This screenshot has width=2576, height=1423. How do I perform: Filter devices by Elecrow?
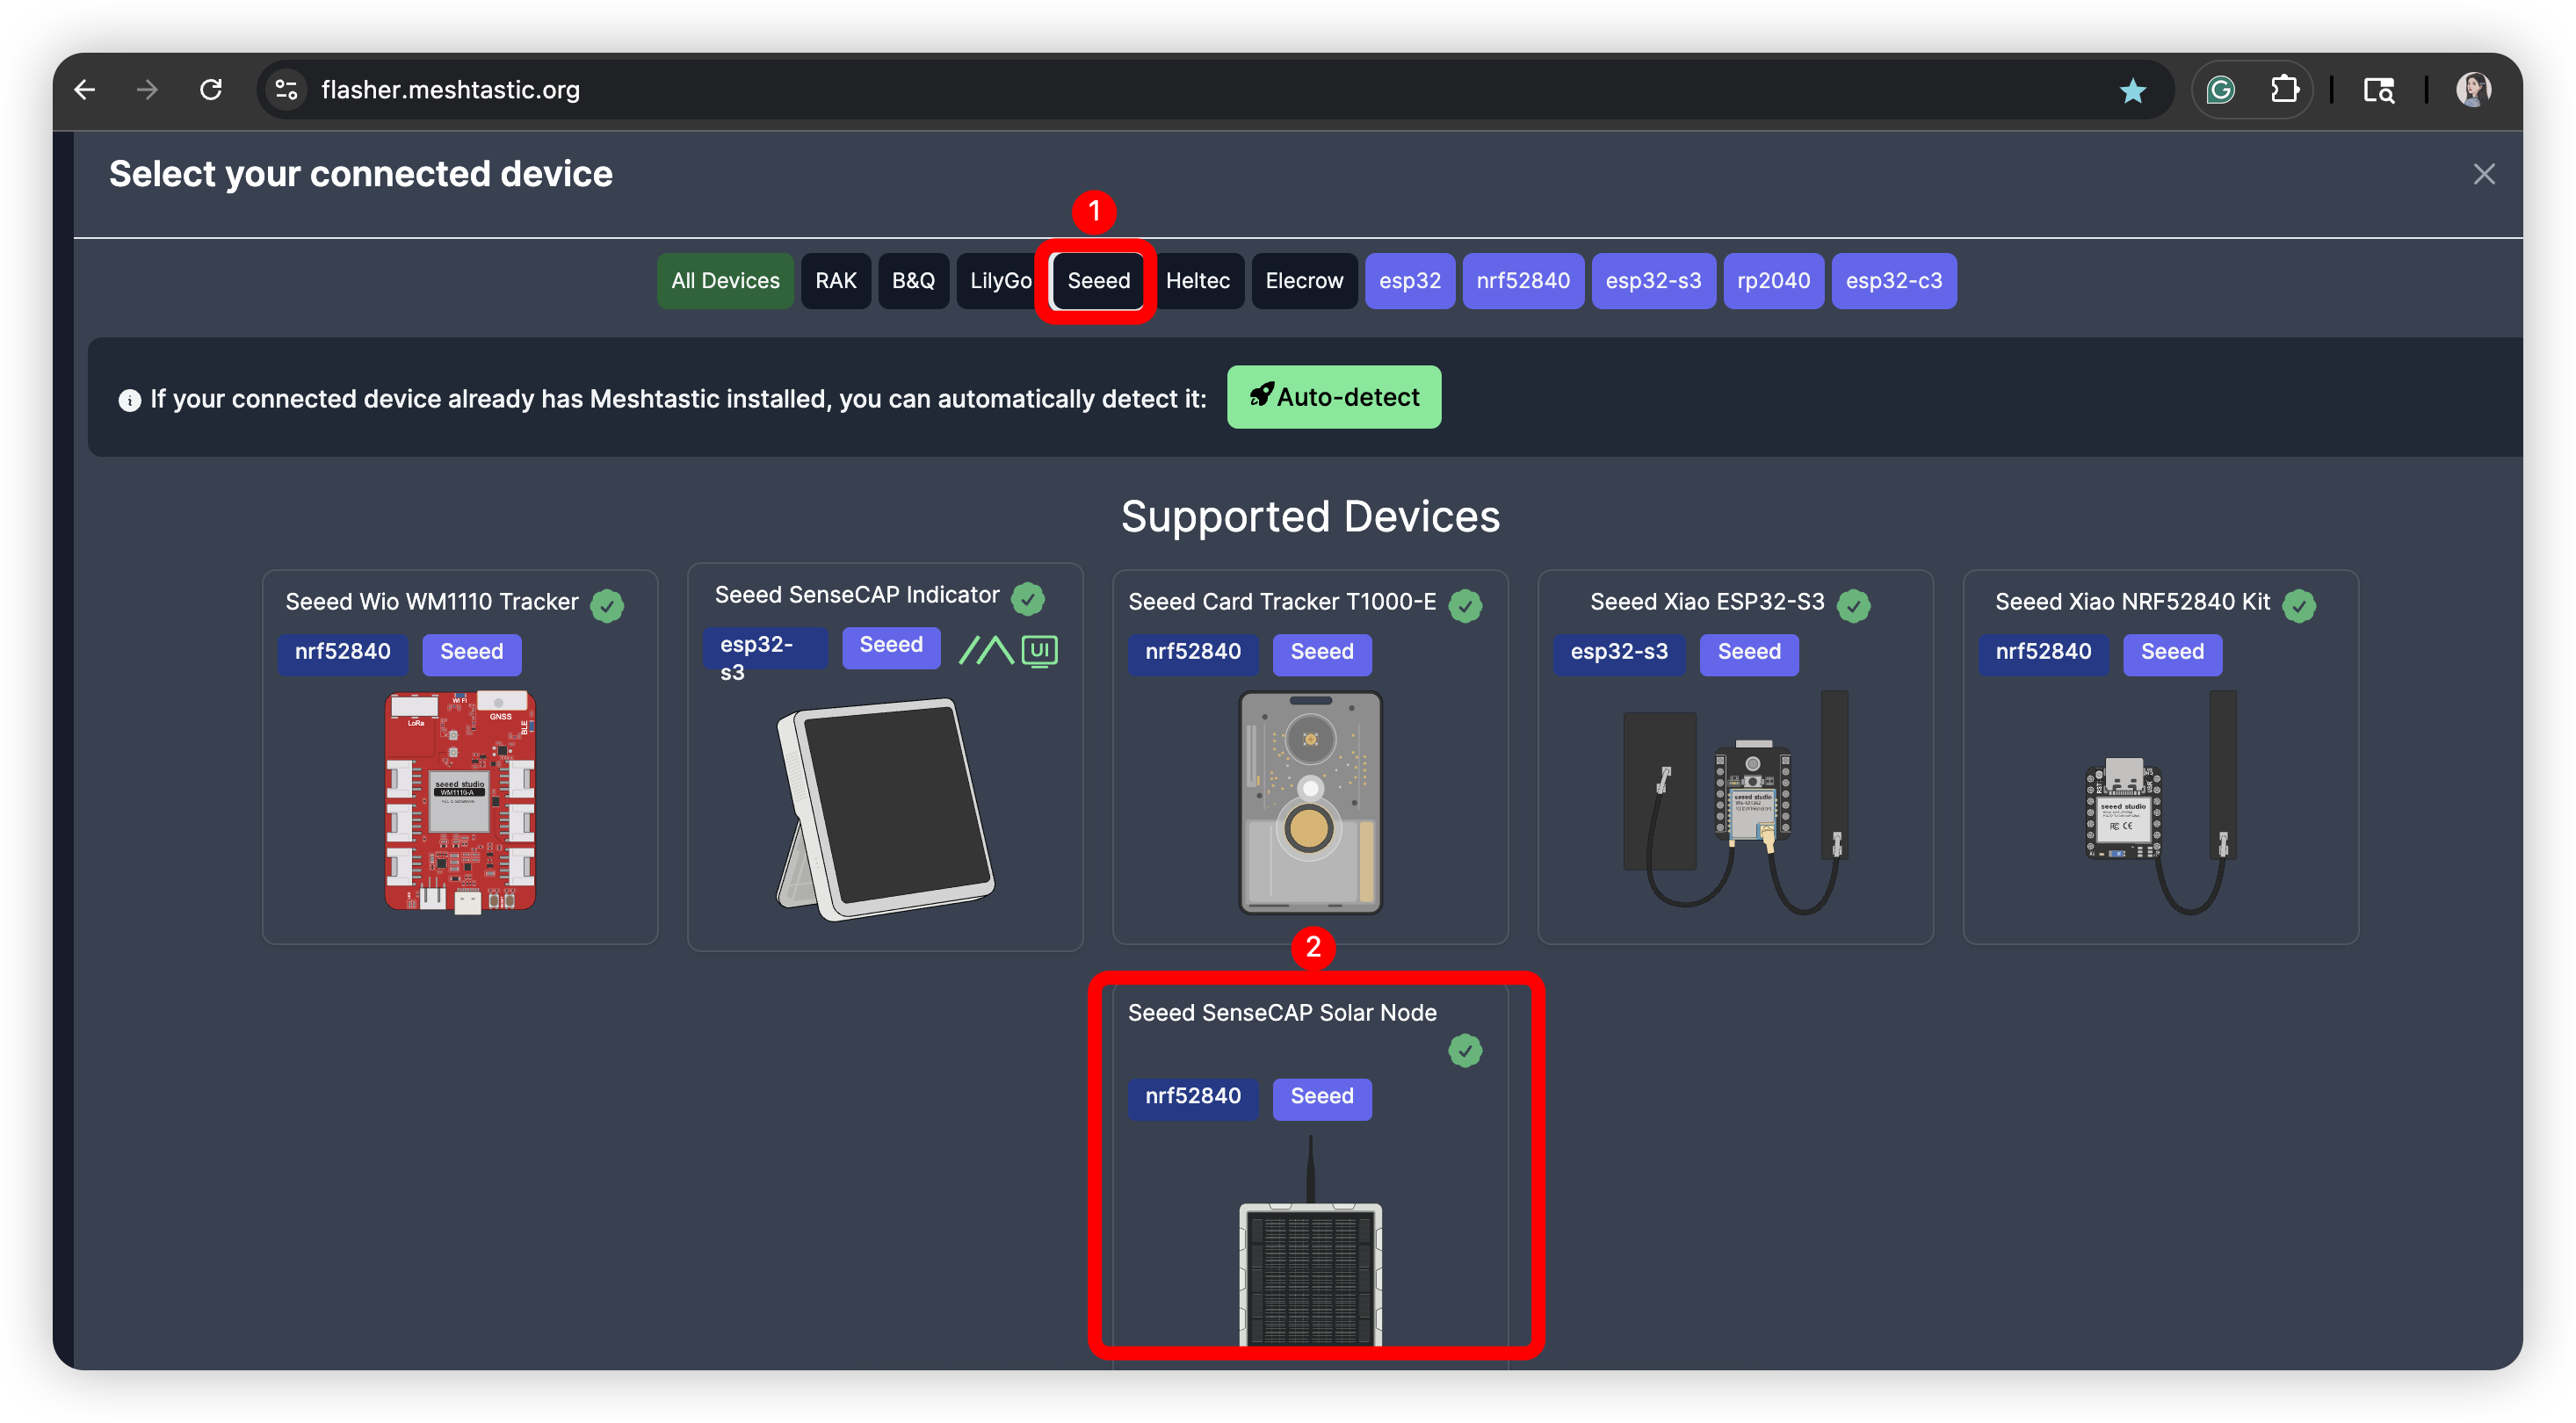pos(1304,281)
